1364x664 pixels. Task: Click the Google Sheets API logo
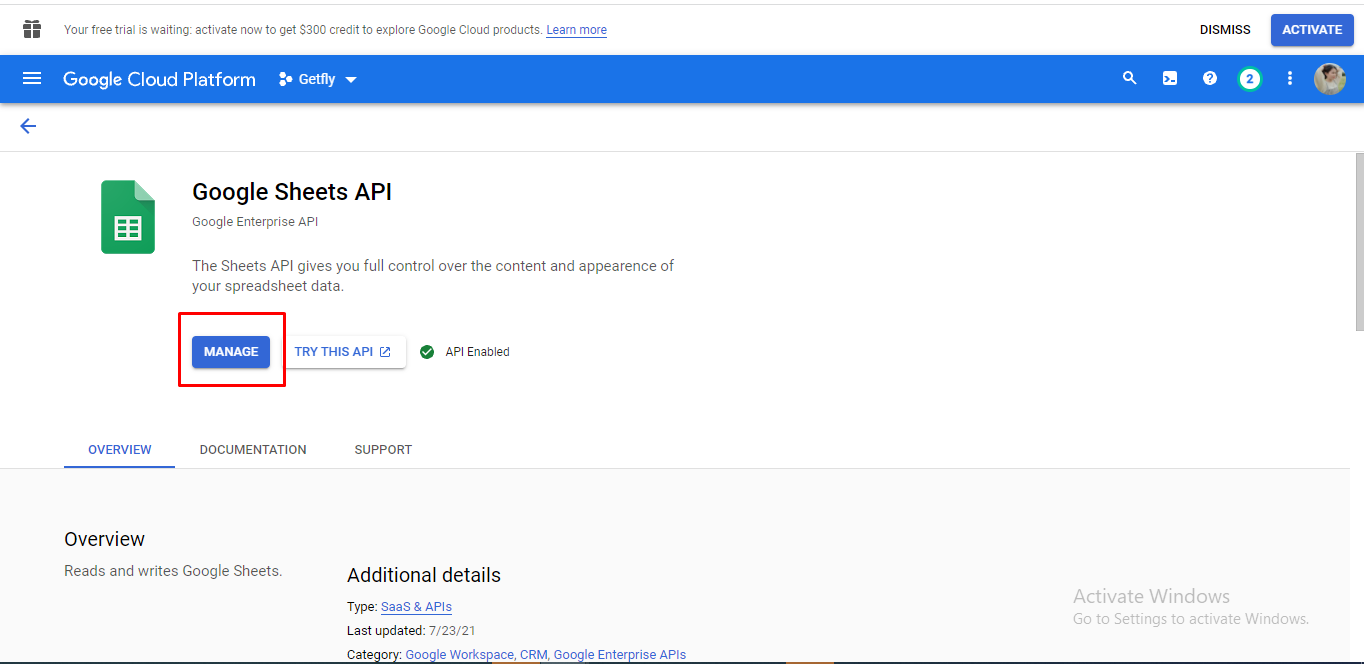point(128,217)
